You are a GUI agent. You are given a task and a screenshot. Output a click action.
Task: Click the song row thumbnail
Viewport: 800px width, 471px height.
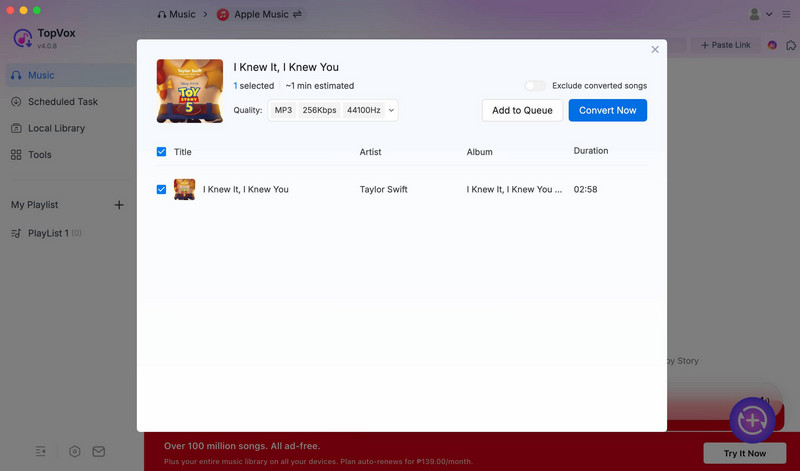[185, 189]
